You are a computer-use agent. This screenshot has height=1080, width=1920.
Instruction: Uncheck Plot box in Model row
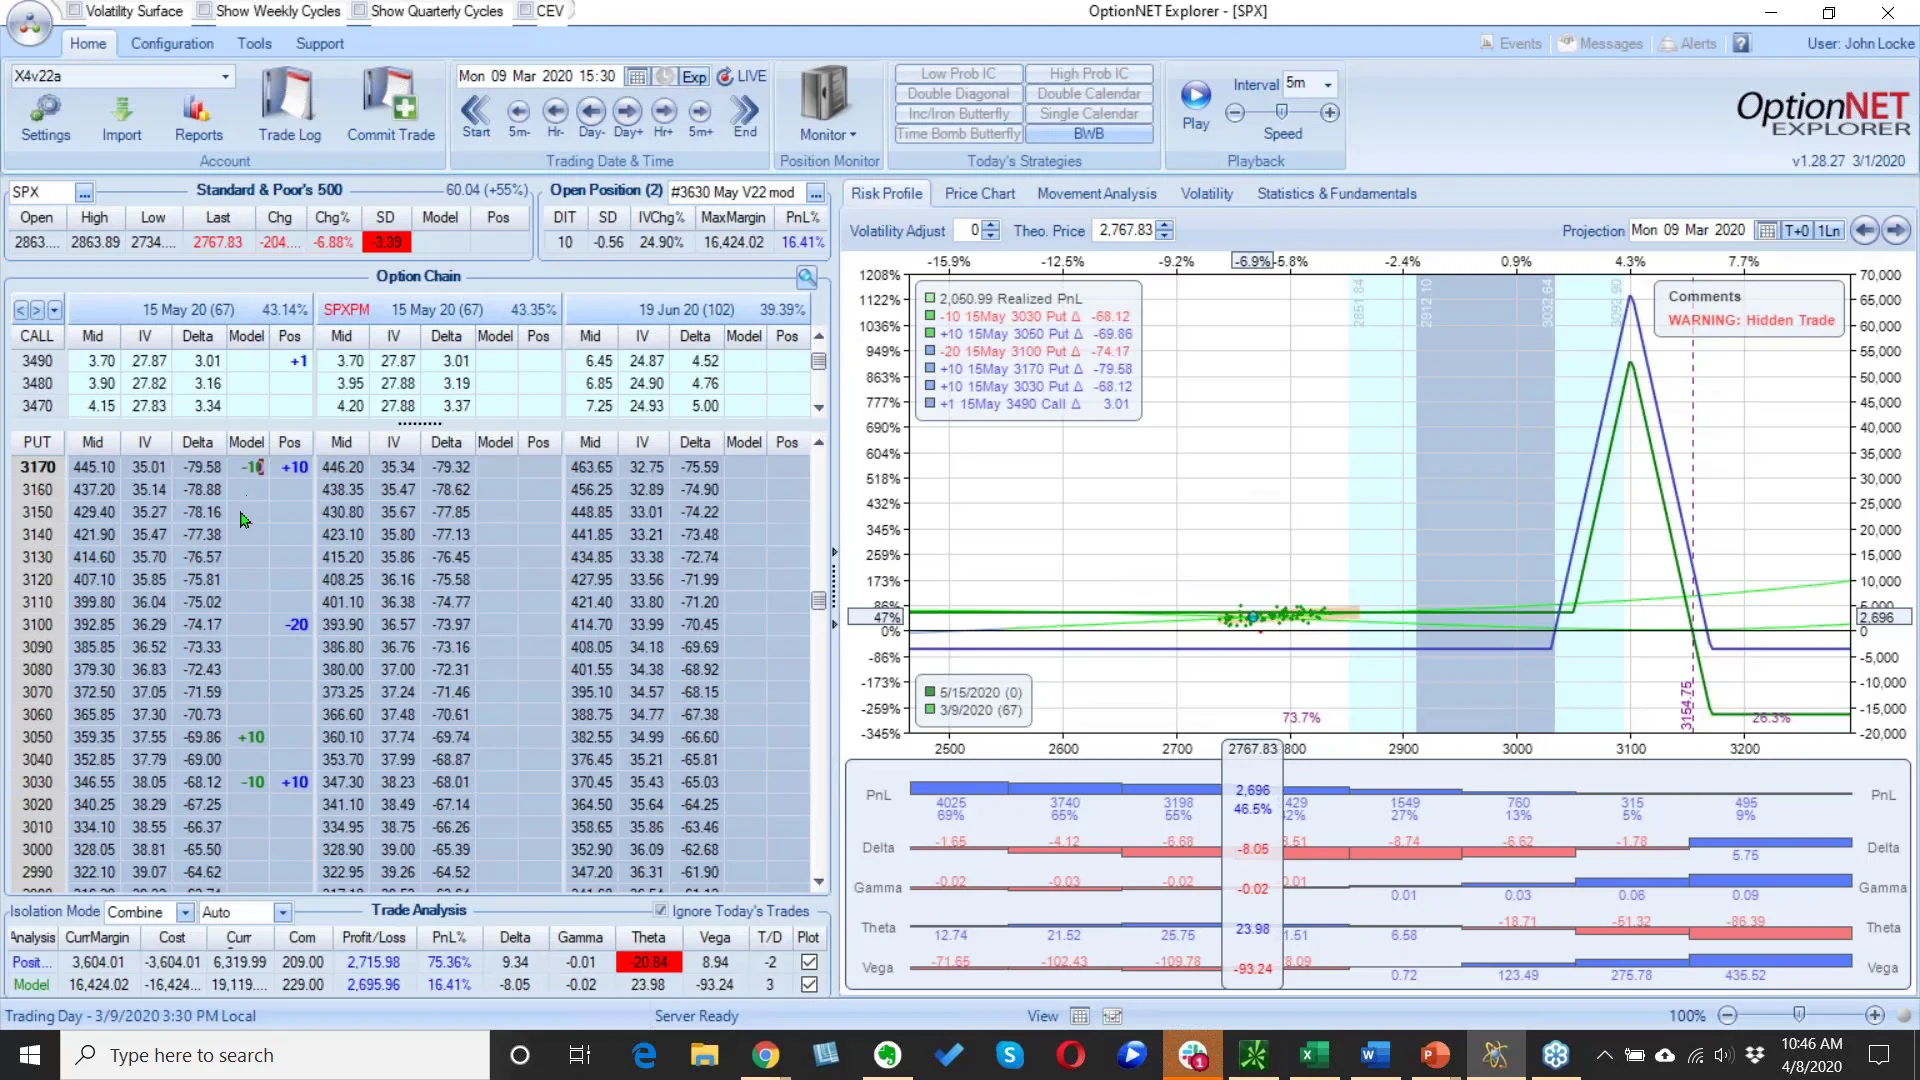809,985
